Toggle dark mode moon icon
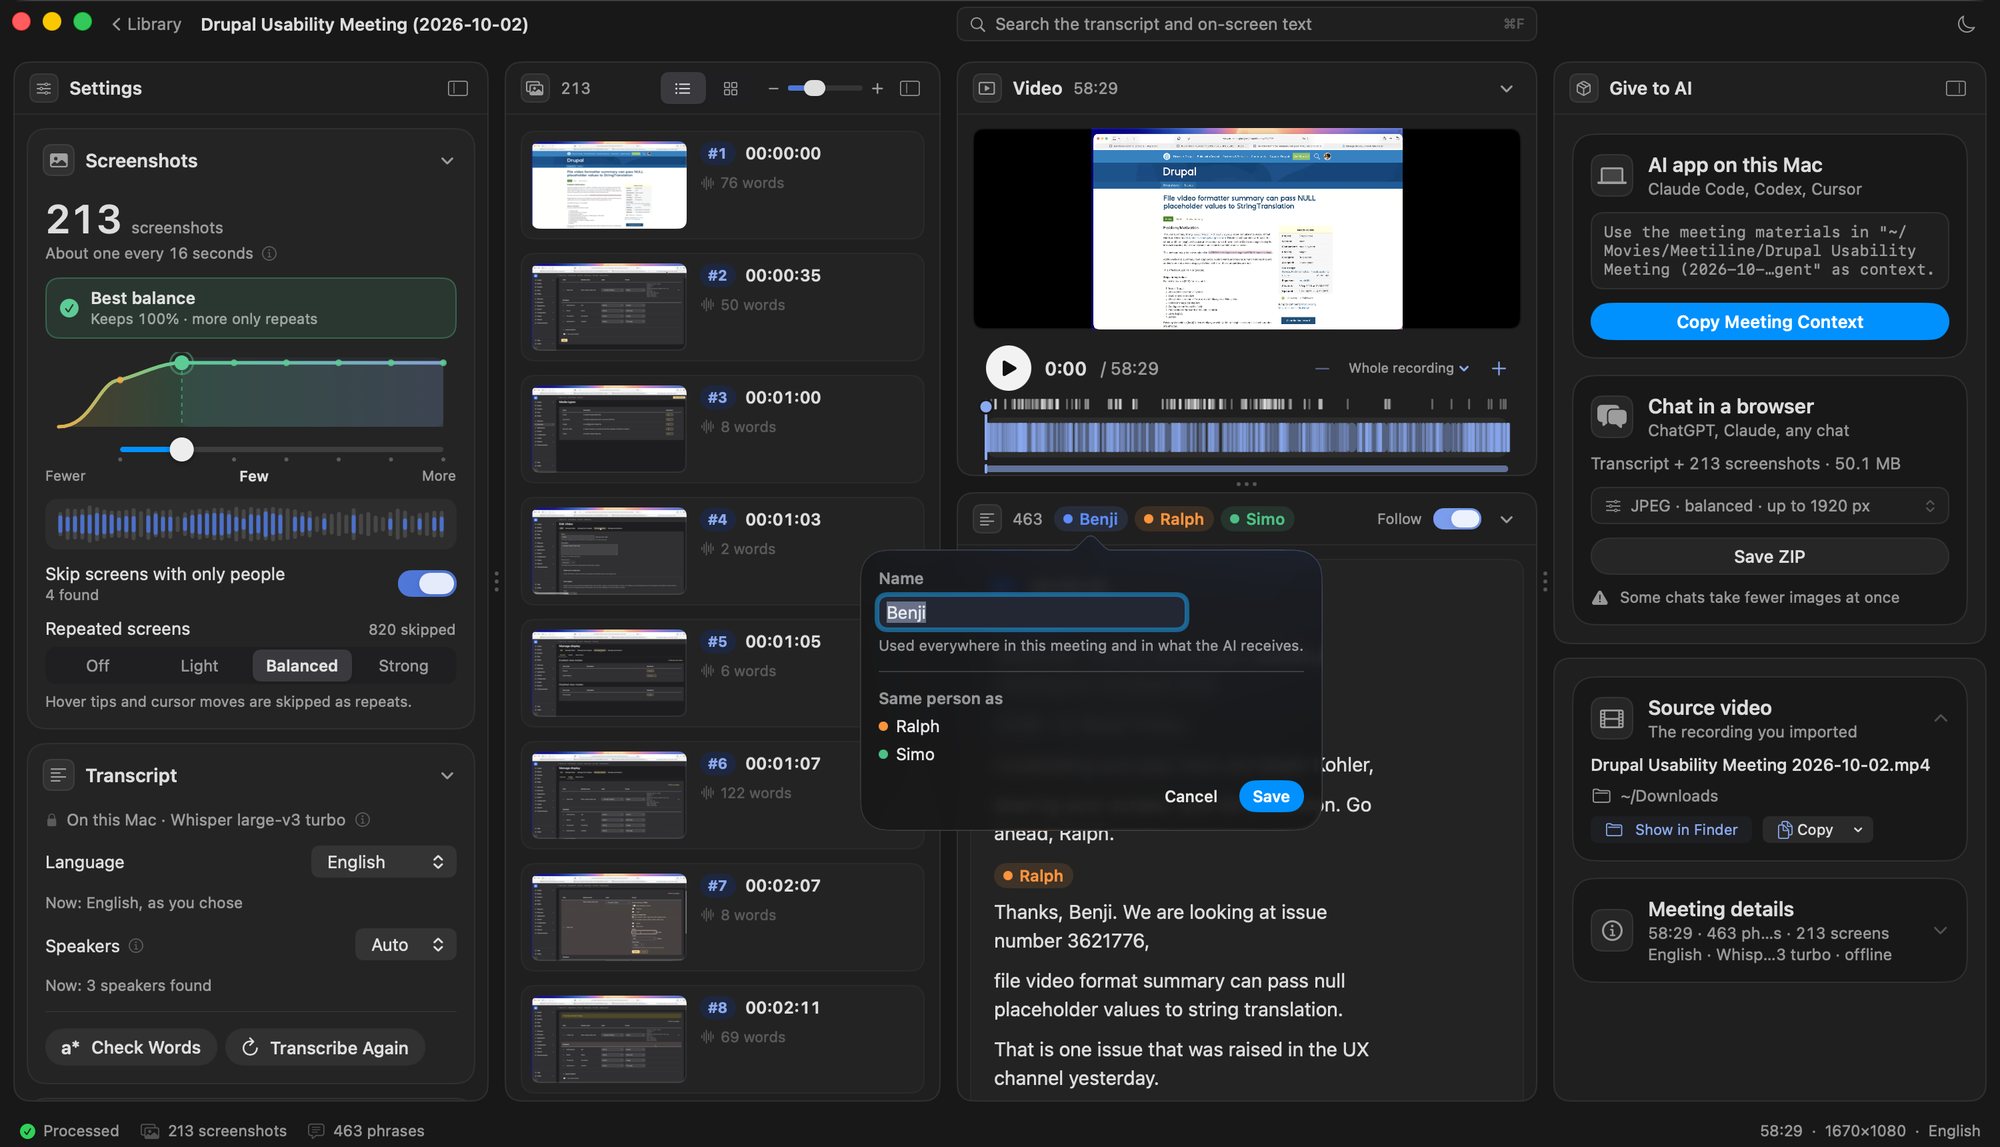 pos(1966,24)
